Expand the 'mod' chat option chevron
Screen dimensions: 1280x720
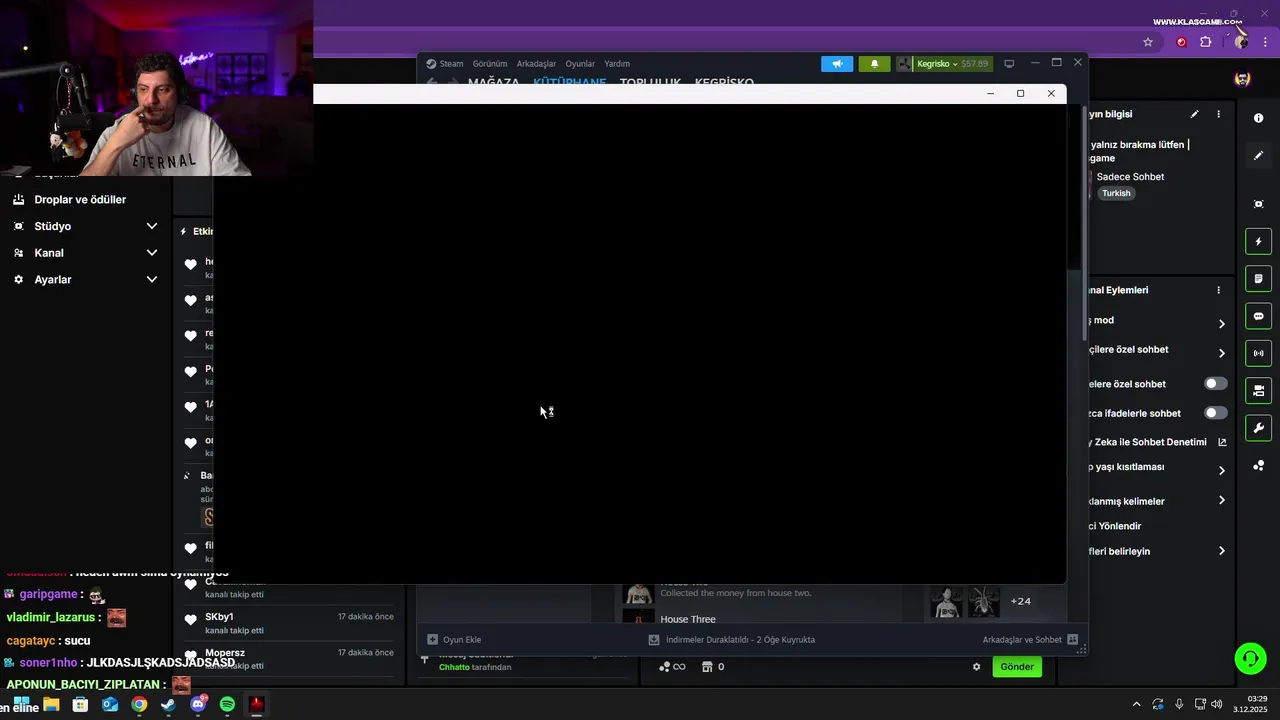[1221, 324]
